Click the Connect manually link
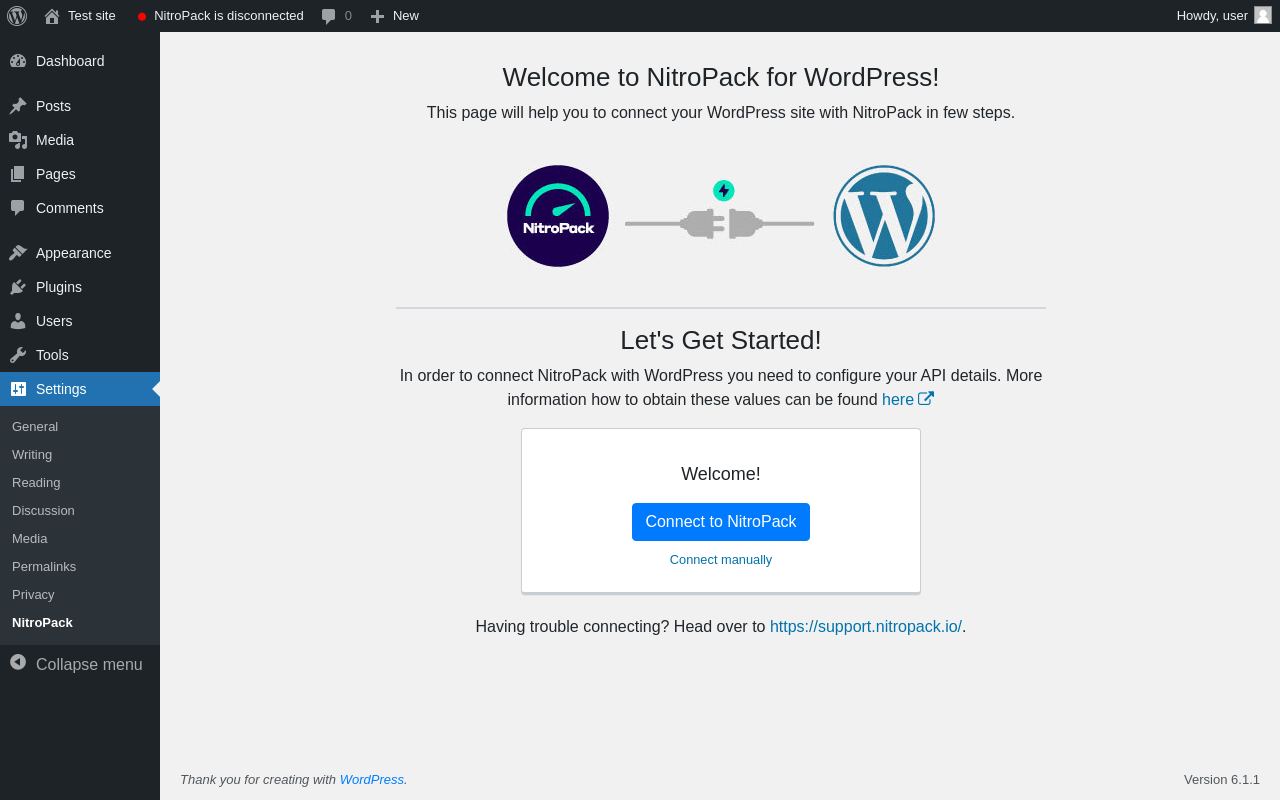Viewport: 1280px width, 800px height. tap(721, 560)
